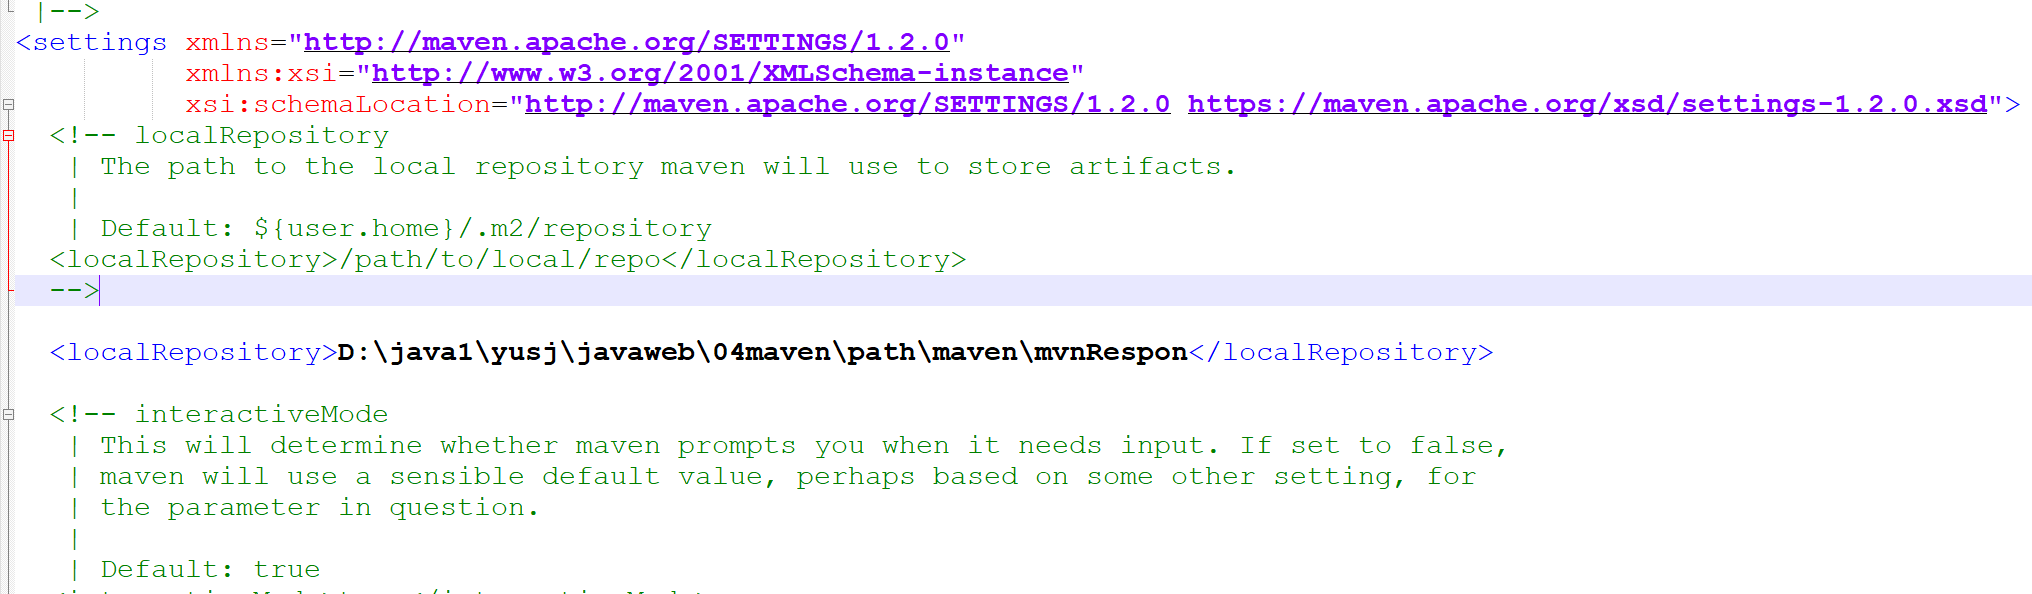Click the 'Default: ${user.home}/.m2/repository' line
The width and height of the screenshot is (2032, 594).
(406, 228)
